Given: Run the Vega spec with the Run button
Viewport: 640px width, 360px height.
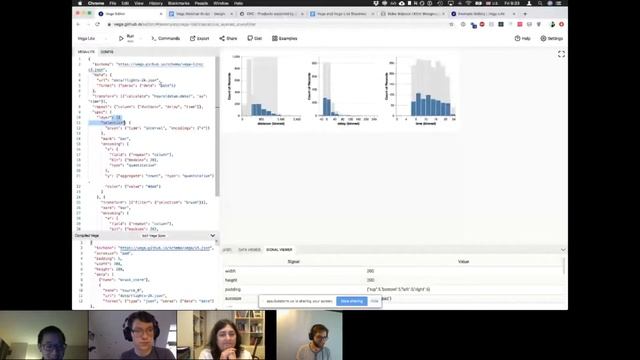Looking at the screenshot, I should point(126,38).
